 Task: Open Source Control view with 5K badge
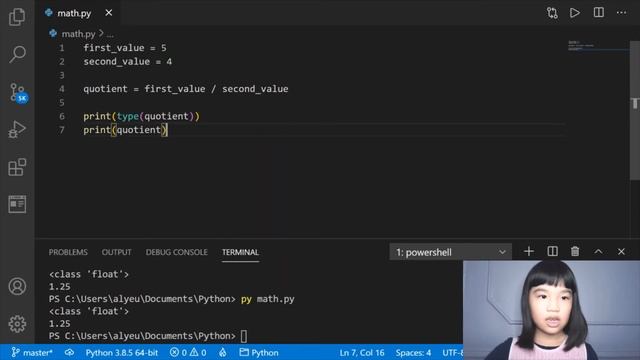(18, 92)
